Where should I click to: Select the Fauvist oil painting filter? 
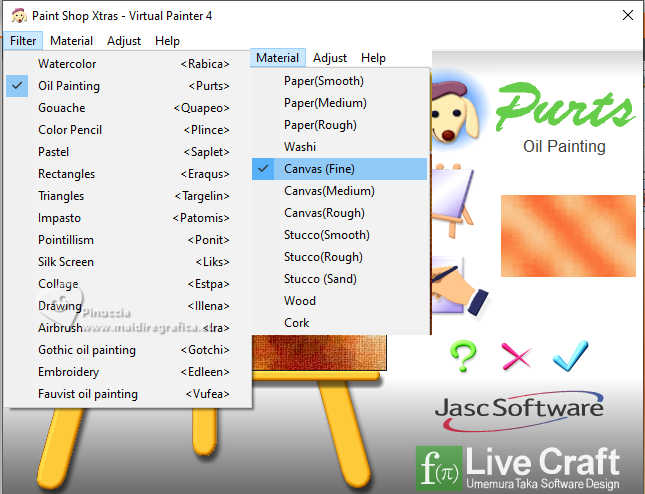coord(128,394)
